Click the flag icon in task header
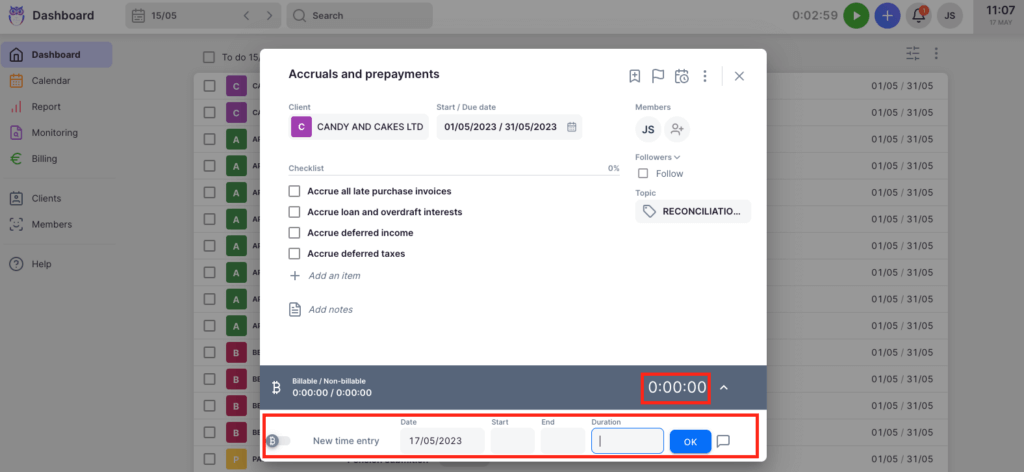Viewport: 1024px width, 472px height. point(658,76)
